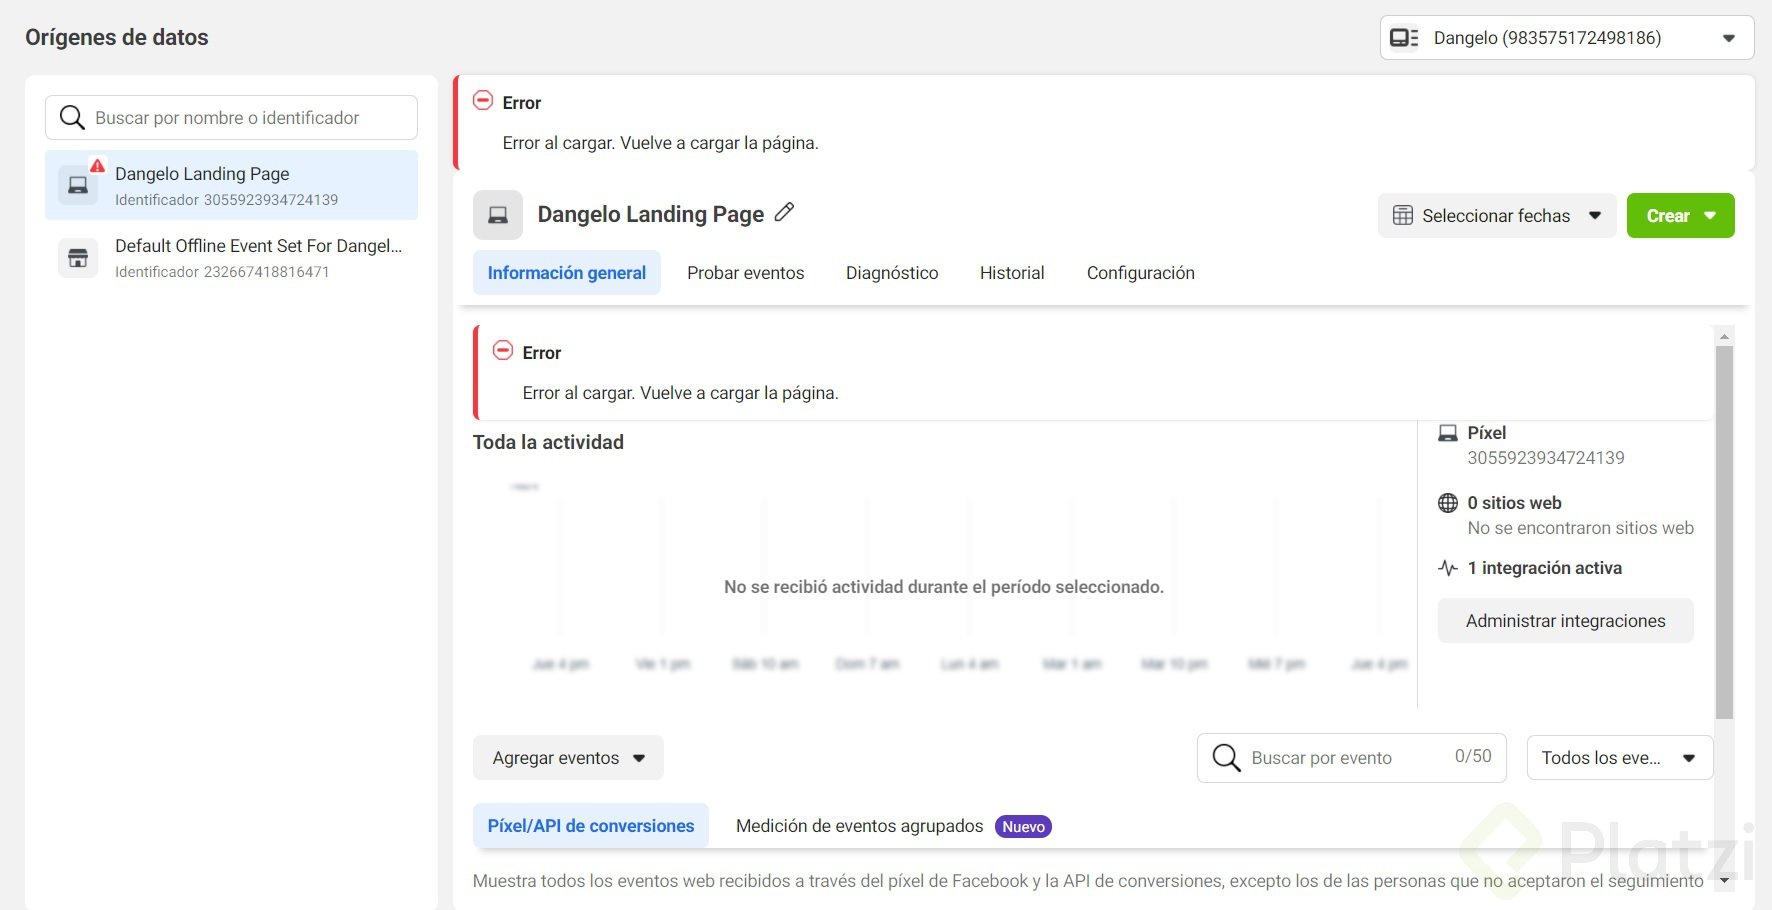This screenshot has height=910, width=1772.
Task: Click the Toda la actividad heading
Action: [548, 442]
